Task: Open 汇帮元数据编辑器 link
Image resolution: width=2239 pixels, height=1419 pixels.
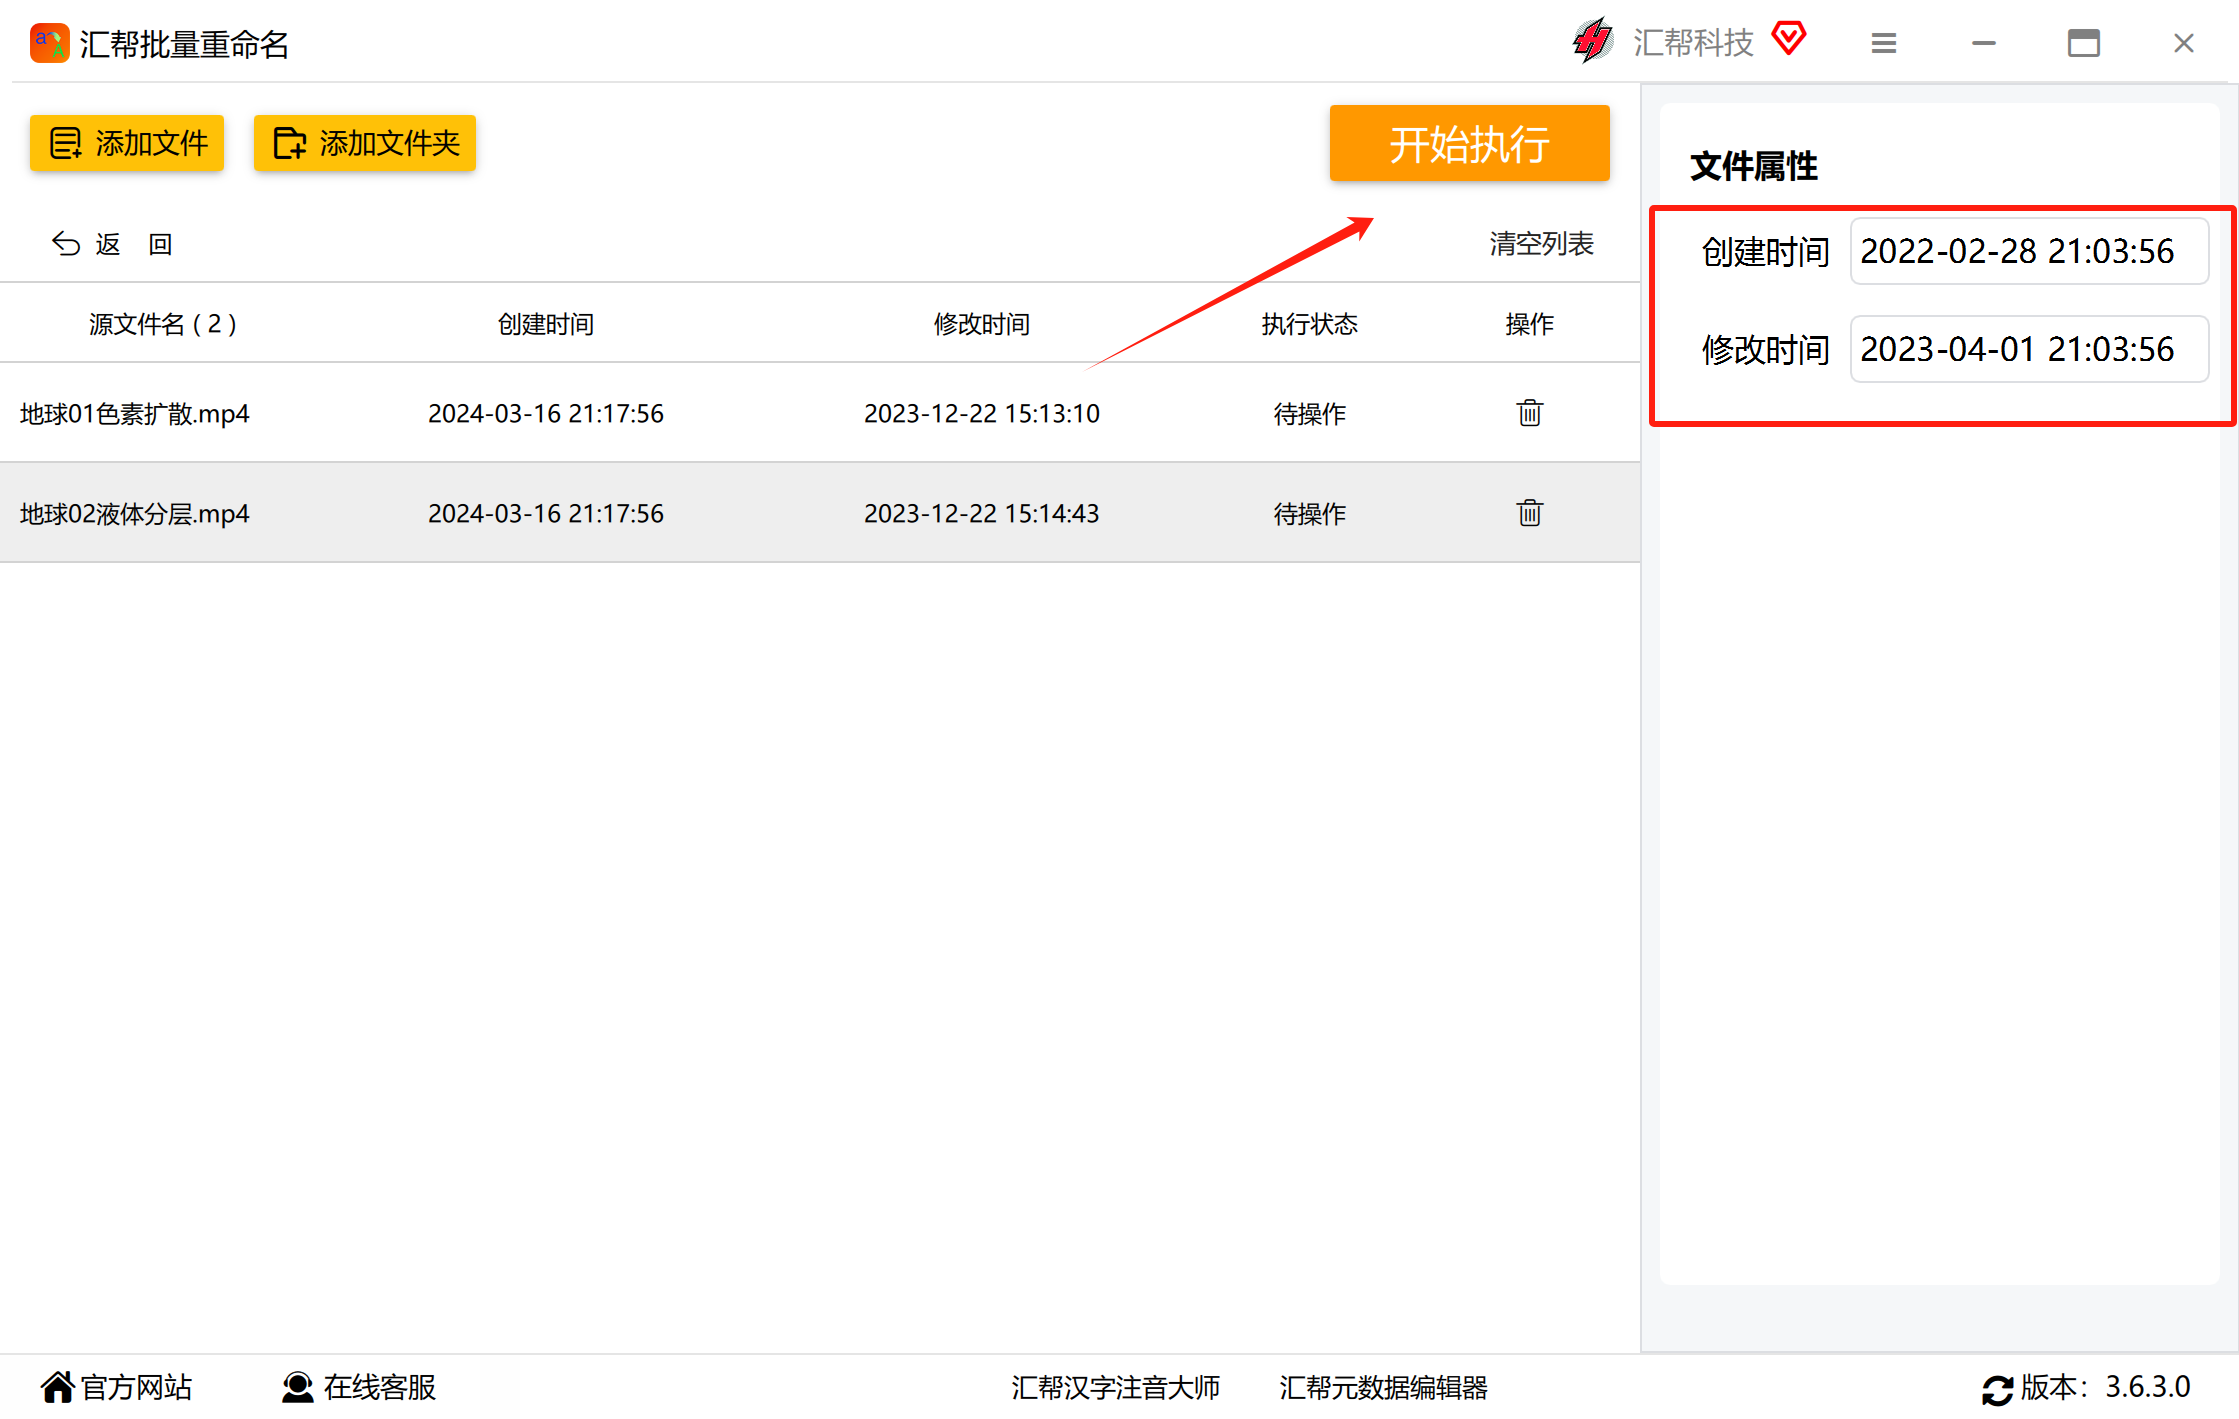Action: pos(1384,1388)
